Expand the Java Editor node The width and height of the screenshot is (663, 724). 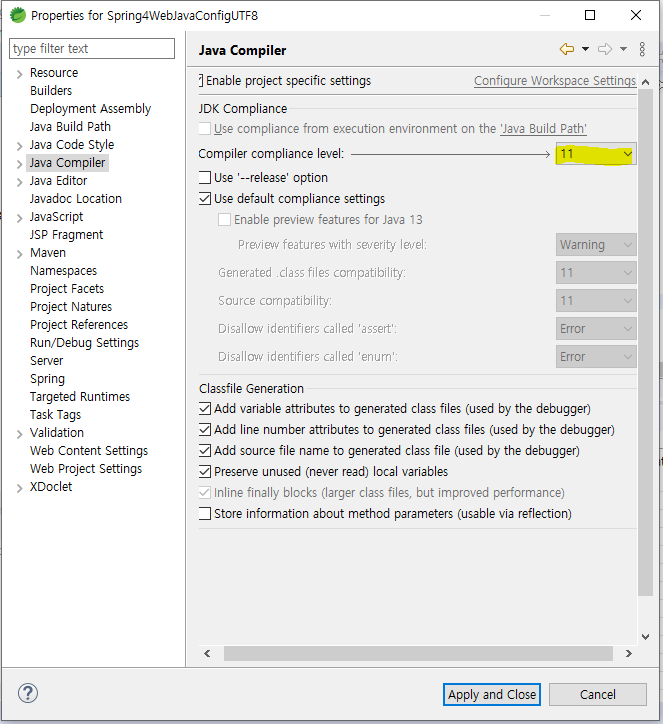[19, 182]
